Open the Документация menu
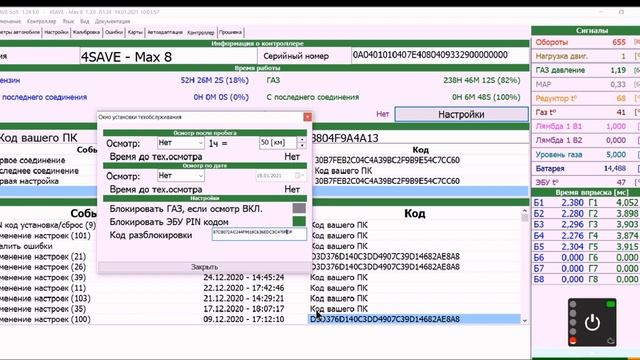Screen dimensions: 640x360 click(x=112, y=21)
